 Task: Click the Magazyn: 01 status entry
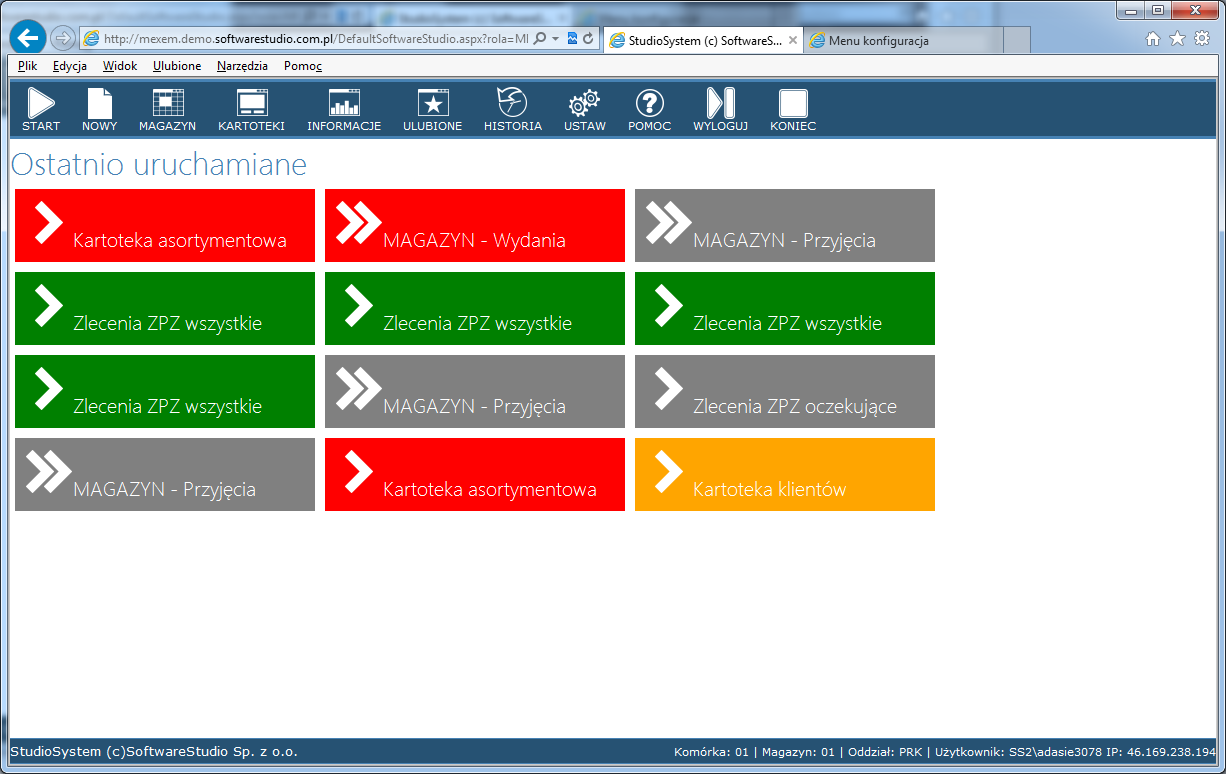[x=798, y=751]
